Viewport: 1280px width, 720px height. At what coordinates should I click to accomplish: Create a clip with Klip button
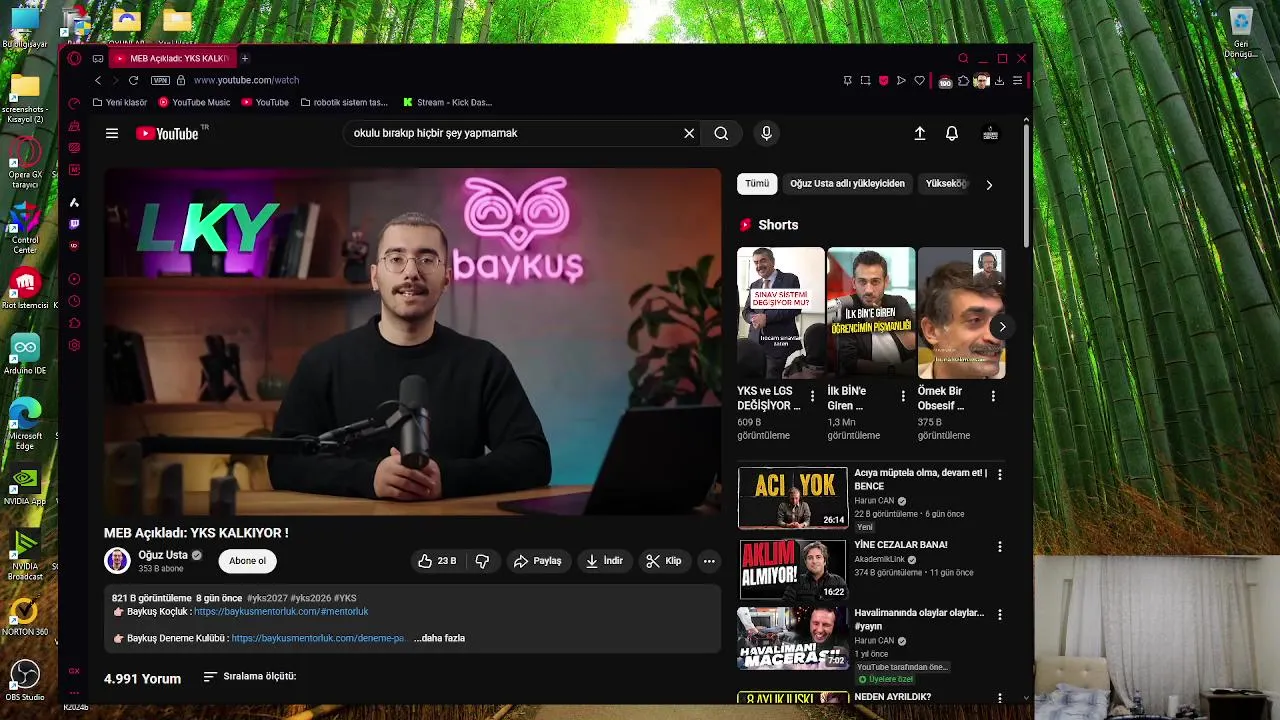[664, 561]
